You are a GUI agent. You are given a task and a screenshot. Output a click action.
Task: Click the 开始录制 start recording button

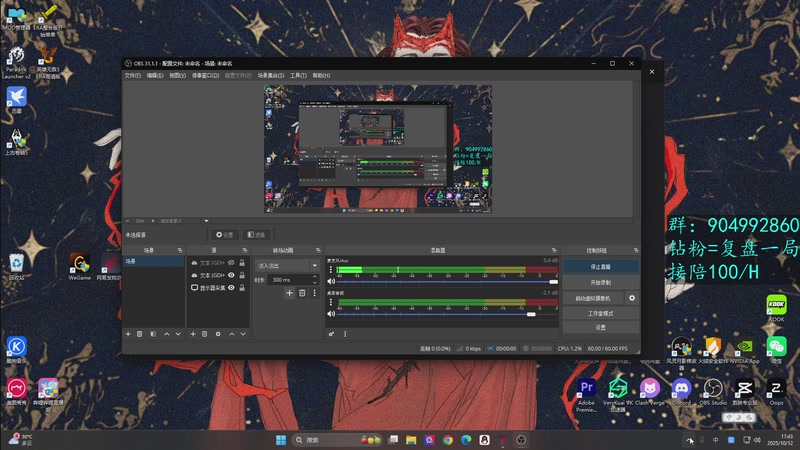600,283
